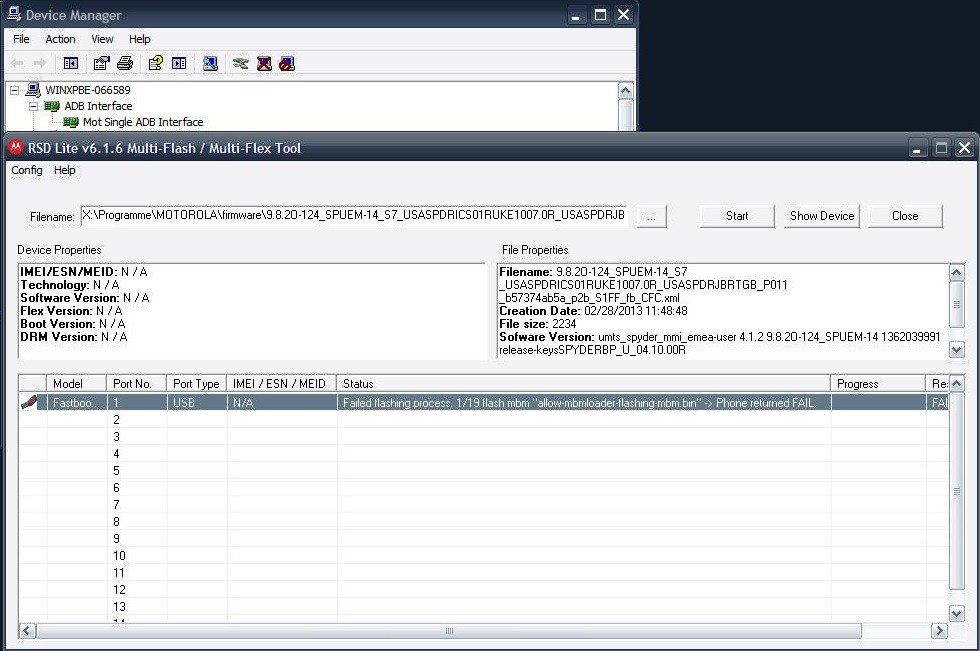980x651 pixels.
Task: Click the Print icon in Device Manager
Action: tap(125, 63)
